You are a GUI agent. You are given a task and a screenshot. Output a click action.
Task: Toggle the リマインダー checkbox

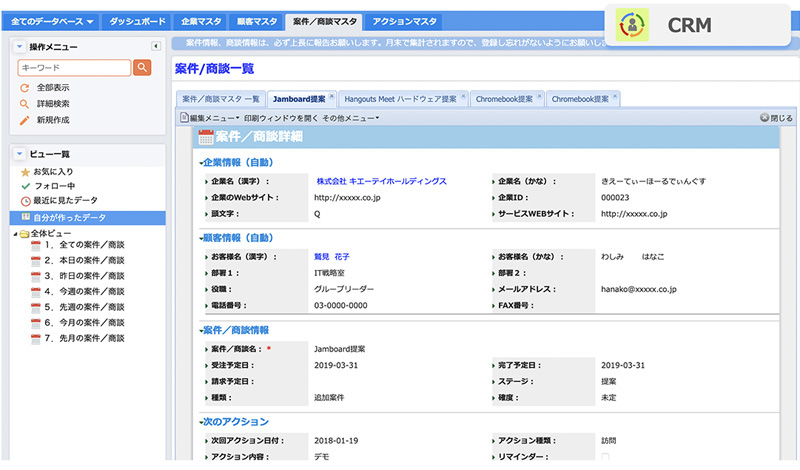[605, 457]
